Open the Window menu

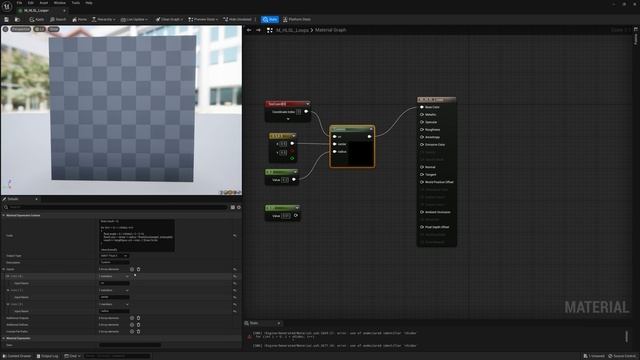(x=60, y=3)
